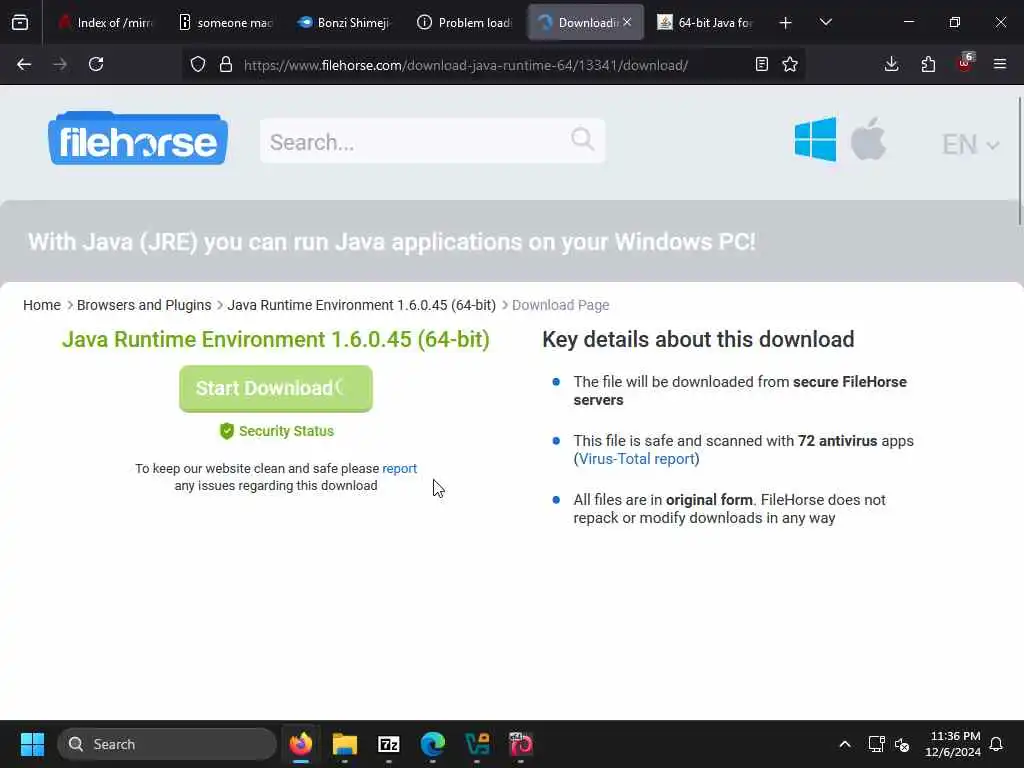The image size is (1024, 768).
Task: Go back to previous page
Action: tap(24, 65)
